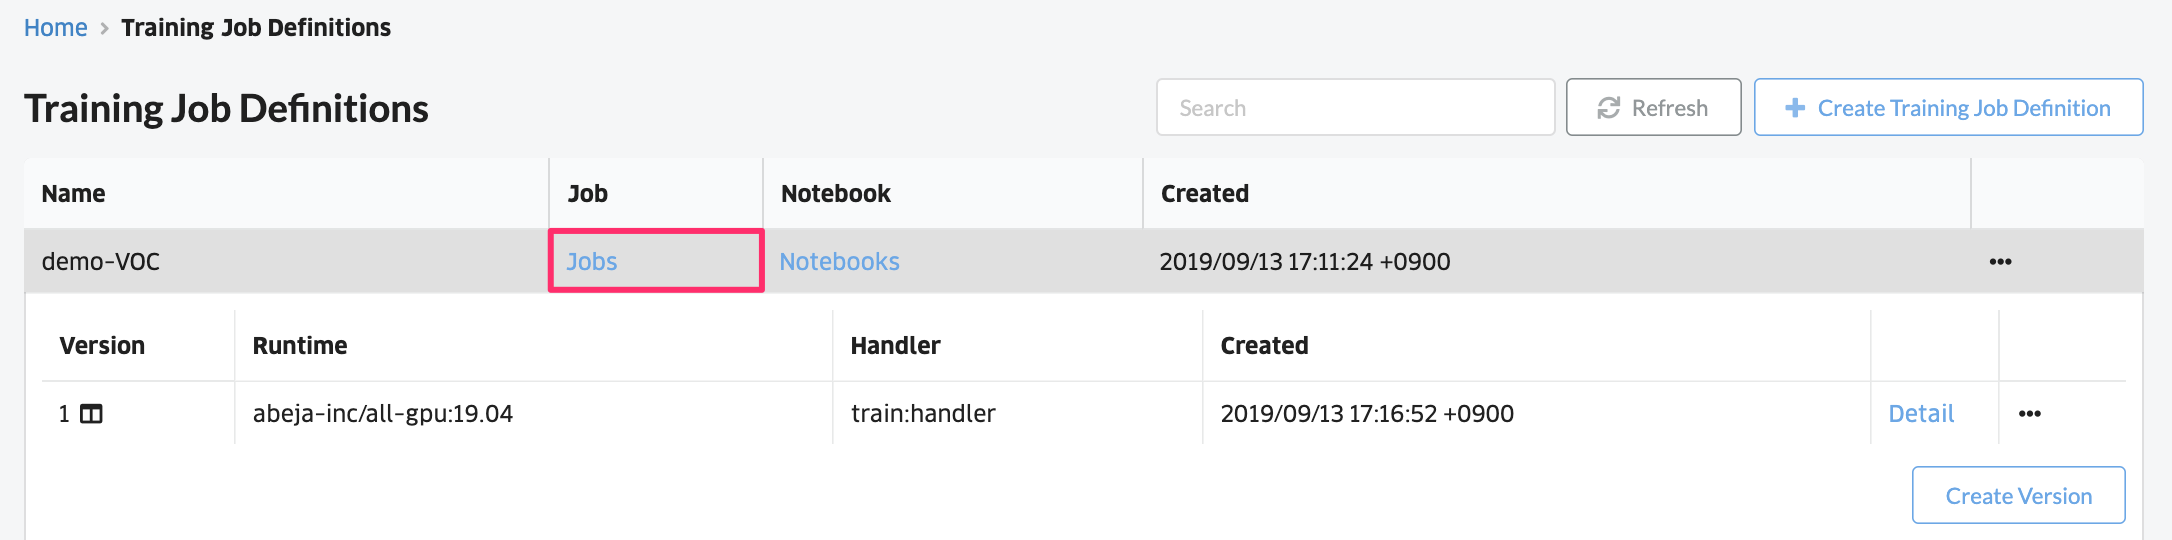This screenshot has width=2172, height=540.
Task: Open the three-dots menu for demo-VOC
Action: [x=2000, y=262]
